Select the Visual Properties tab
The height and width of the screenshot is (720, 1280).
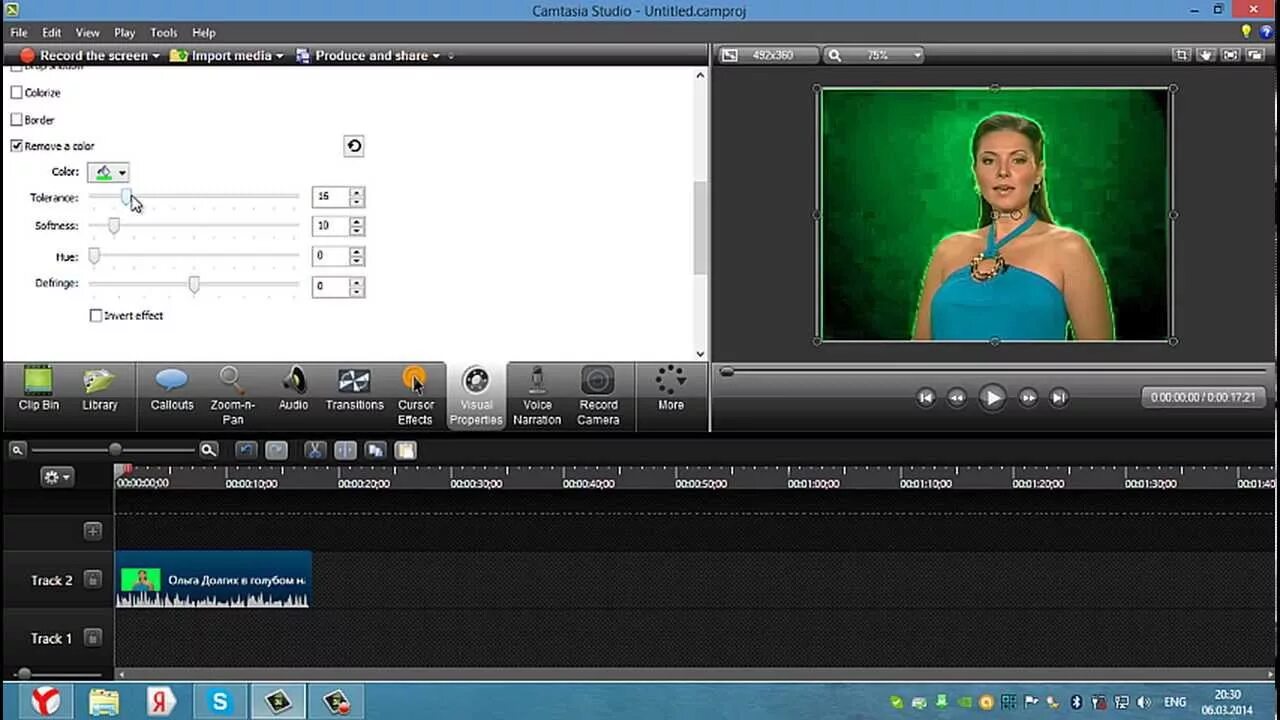[476, 396]
